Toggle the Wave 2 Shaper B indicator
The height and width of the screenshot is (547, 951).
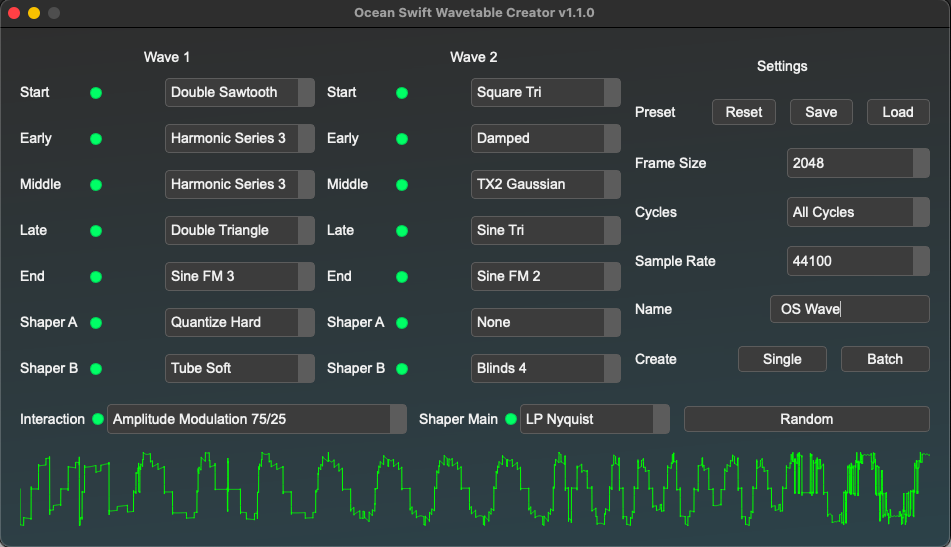point(402,369)
